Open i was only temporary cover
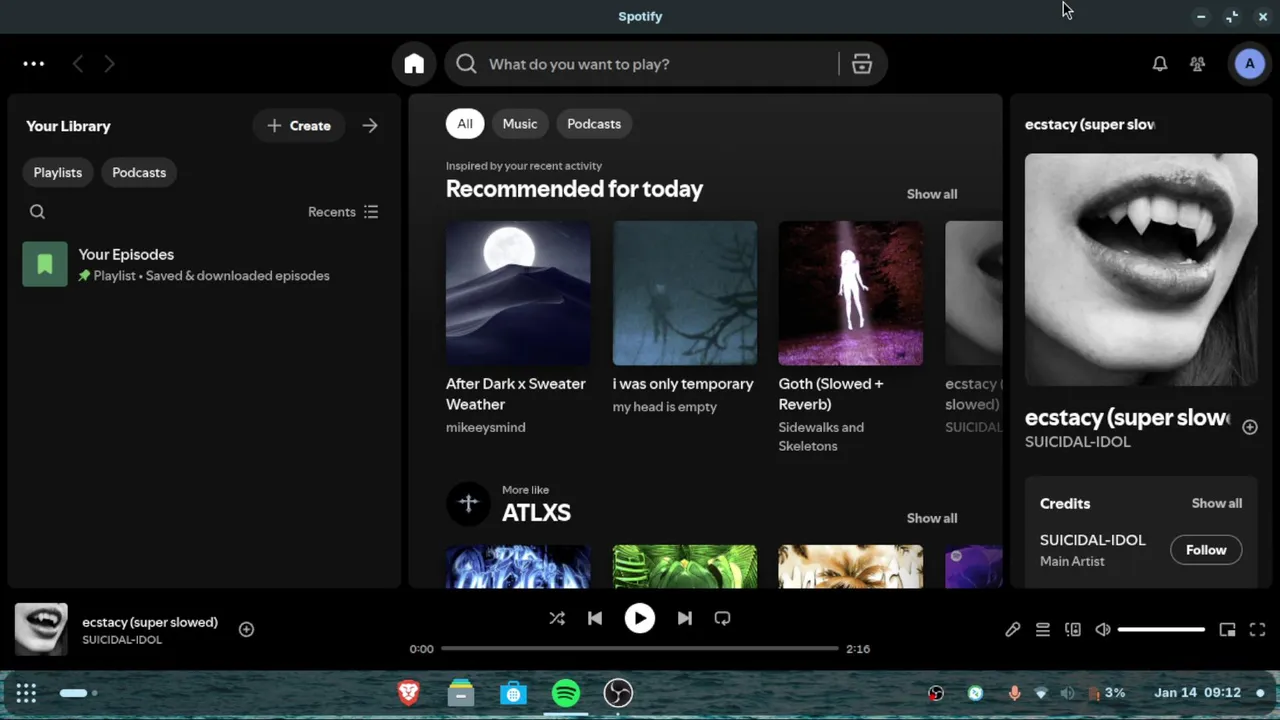This screenshot has height=720, width=1280. (x=685, y=293)
